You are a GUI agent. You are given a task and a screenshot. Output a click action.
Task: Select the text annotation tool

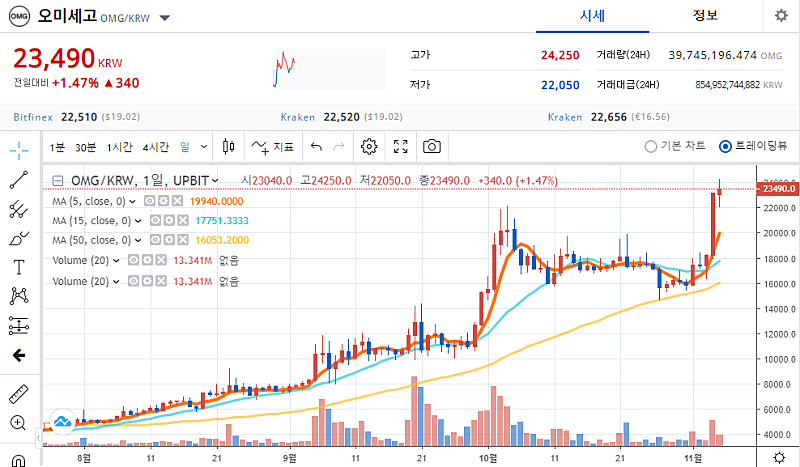pyautogui.click(x=19, y=267)
